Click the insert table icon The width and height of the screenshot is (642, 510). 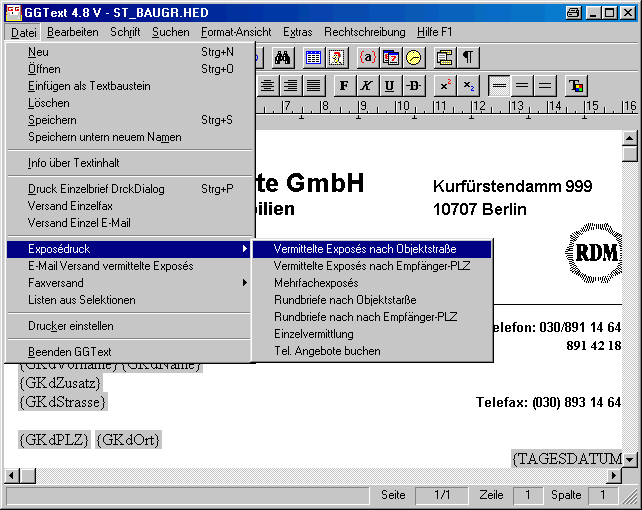(x=313, y=58)
